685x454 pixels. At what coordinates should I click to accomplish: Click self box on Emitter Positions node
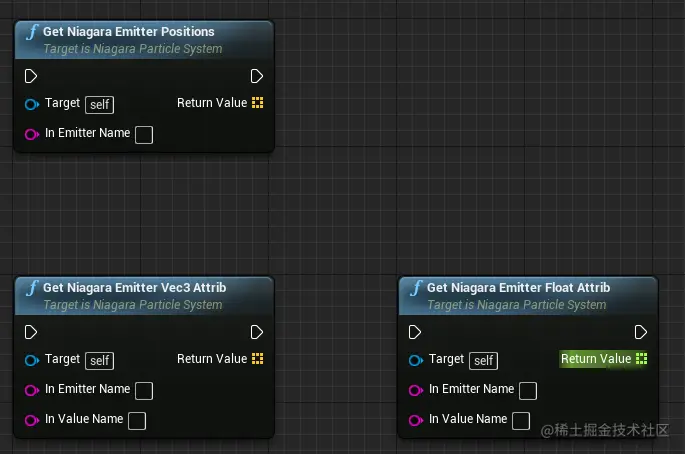(x=100, y=105)
